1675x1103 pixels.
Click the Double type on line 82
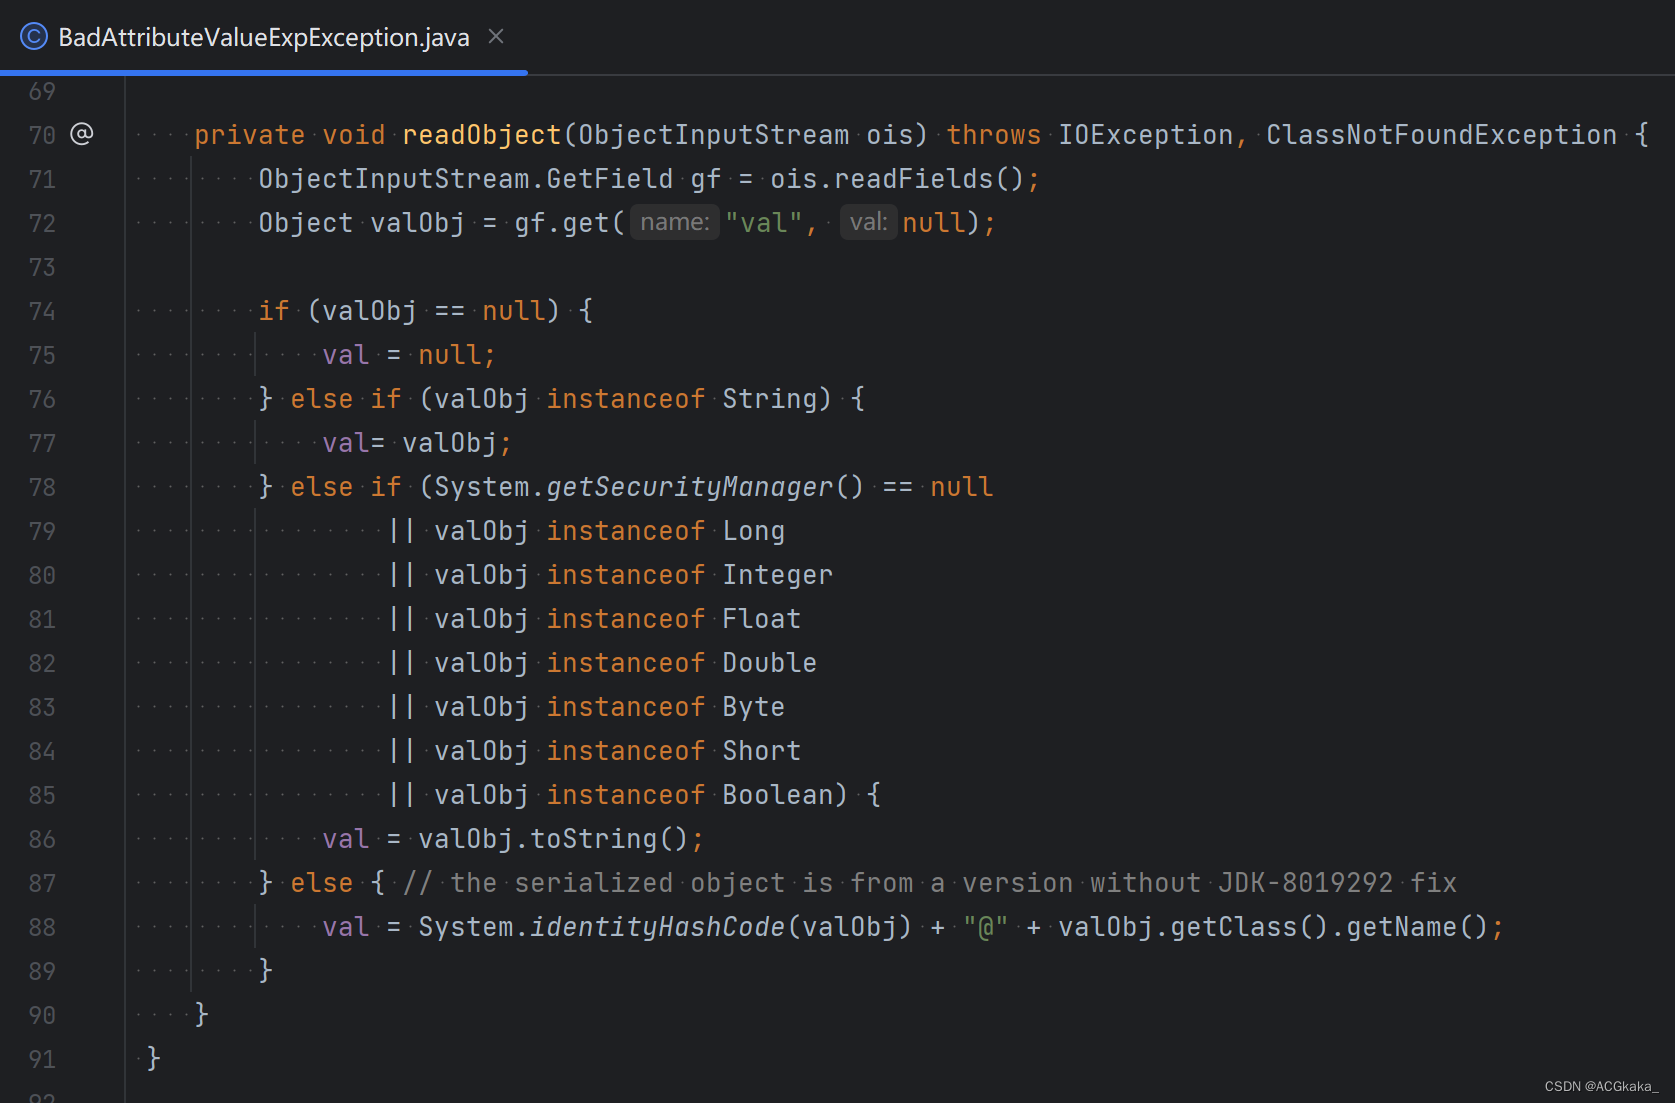coord(769,663)
